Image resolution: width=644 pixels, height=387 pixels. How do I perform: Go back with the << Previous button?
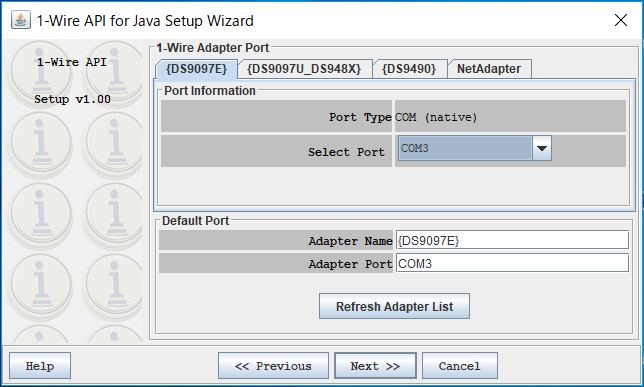(x=273, y=366)
